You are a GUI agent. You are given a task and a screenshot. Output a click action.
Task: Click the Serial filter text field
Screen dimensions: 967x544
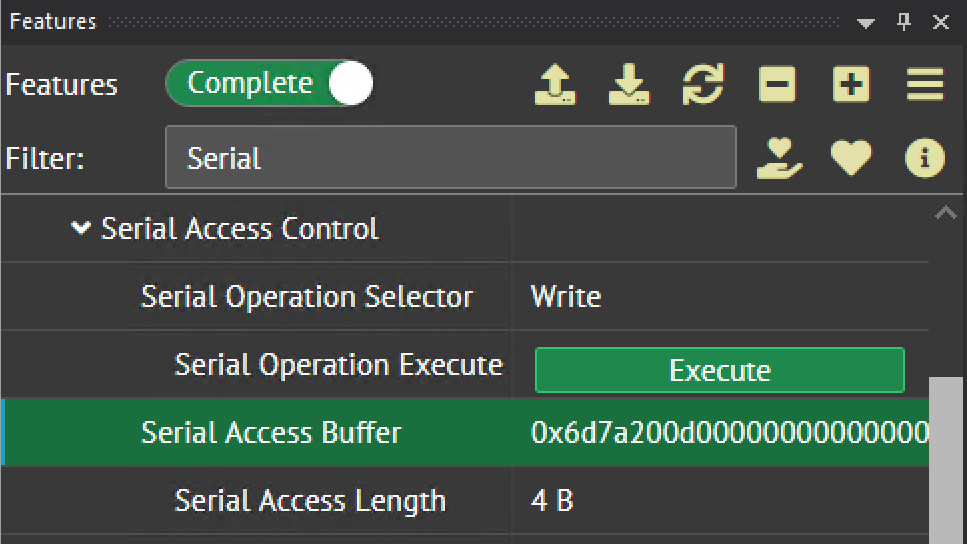pos(450,158)
